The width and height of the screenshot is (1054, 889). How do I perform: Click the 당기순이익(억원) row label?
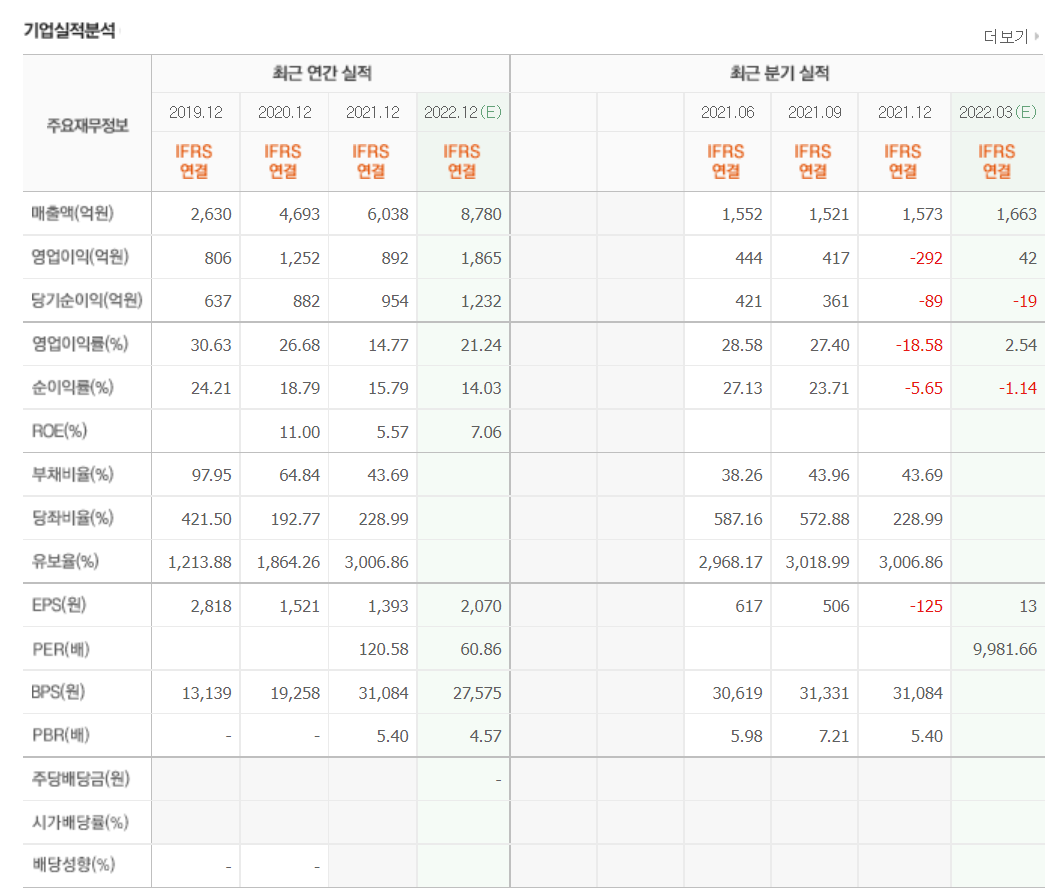[x=87, y=300]
